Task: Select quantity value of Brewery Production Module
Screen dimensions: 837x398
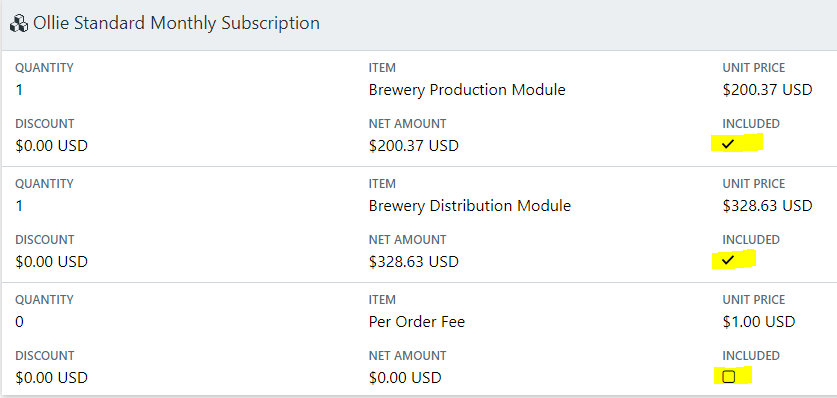Action: coord(19,90)
